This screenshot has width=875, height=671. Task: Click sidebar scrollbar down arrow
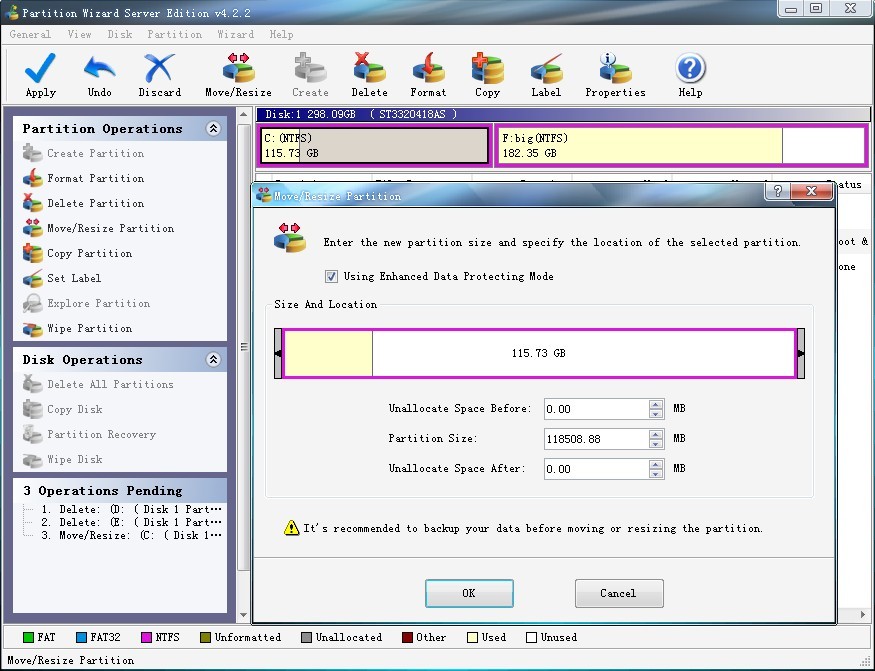point(243,615)
